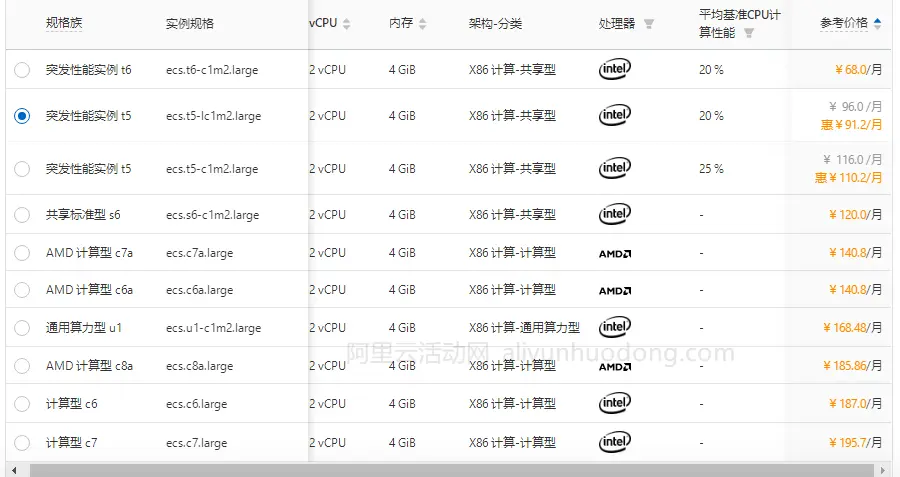The image size is (900, 477).
Task: Choose the ecs.c7a.large instance radio
Action: click(x=22, y=253)
